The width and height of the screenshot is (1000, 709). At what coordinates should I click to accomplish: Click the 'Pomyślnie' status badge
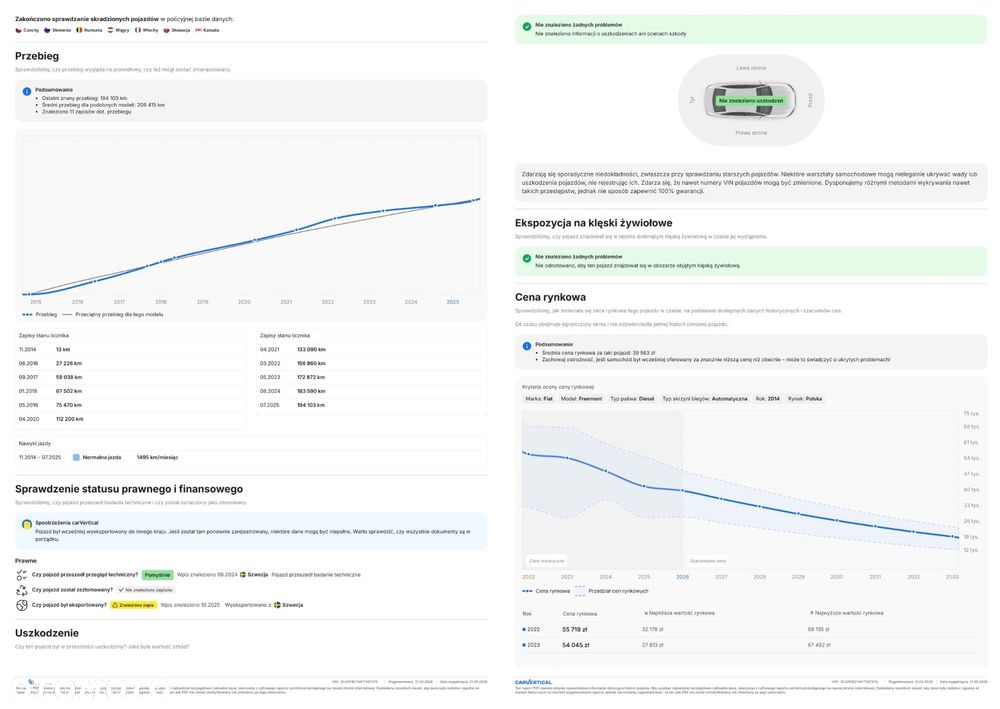(x=157, y=575)
